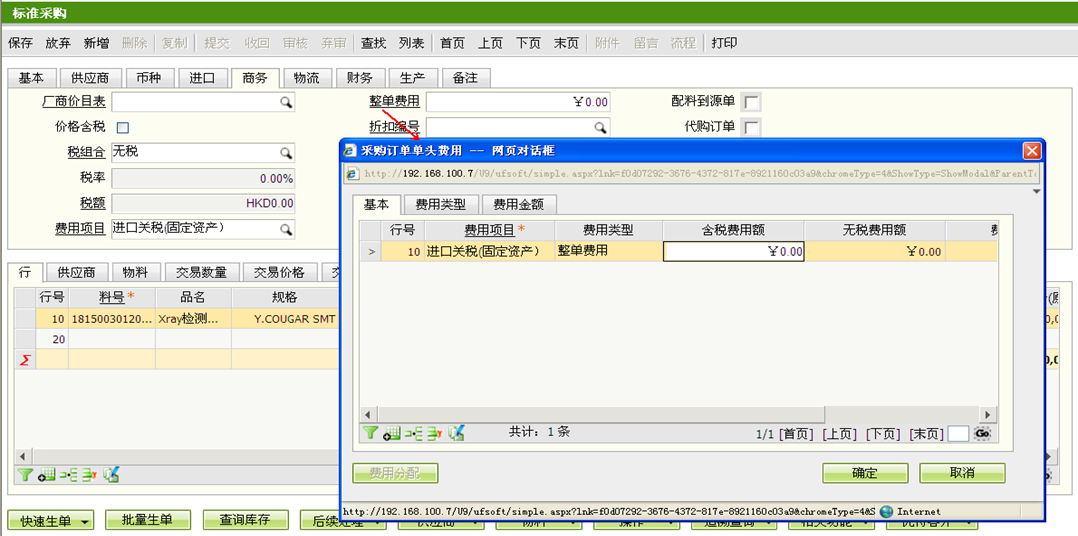This screenshot has height=536, width=1078.
Task: Click filter funnel icon under main order grid
Action: pyautogui.click(x=25, y=475)
